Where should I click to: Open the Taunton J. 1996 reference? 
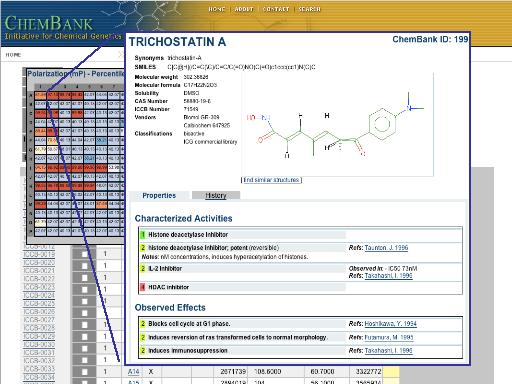386,248
